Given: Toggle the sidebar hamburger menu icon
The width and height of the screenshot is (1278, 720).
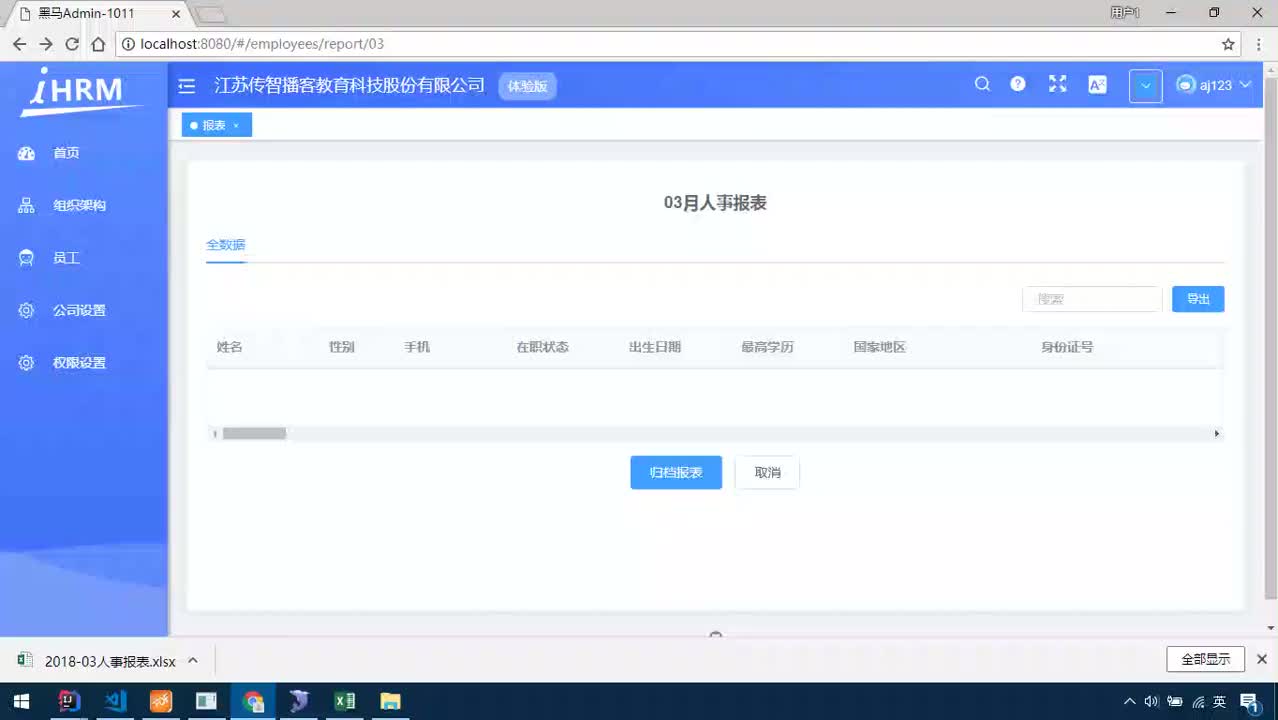Looking at the screenshot, I should click(187, 86).
